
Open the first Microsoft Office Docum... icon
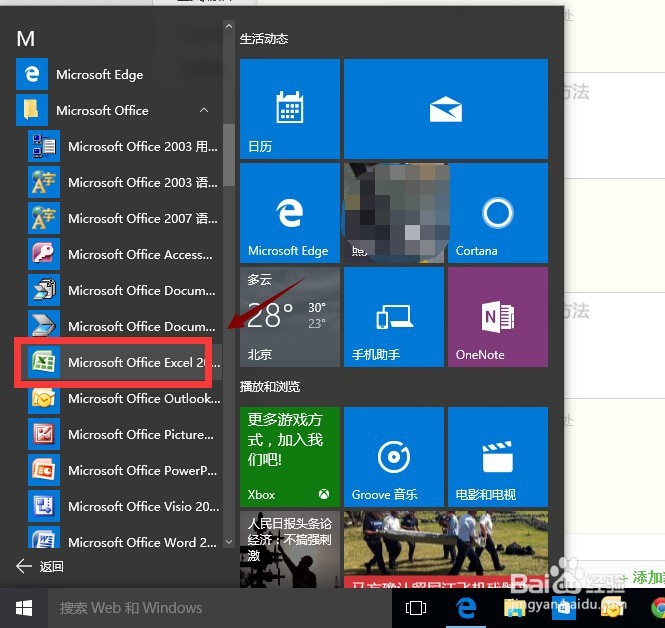pyautogui.click(x=44, y=290)
